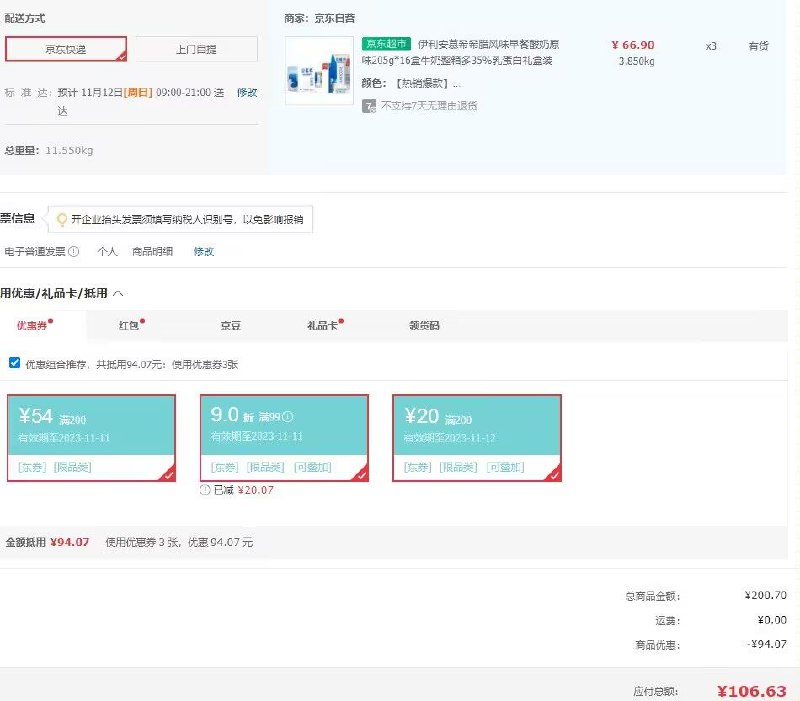Select 京东快递 delivery option
Image resolution: width=800 pixels, height=701 pixels.
(66, 49)
